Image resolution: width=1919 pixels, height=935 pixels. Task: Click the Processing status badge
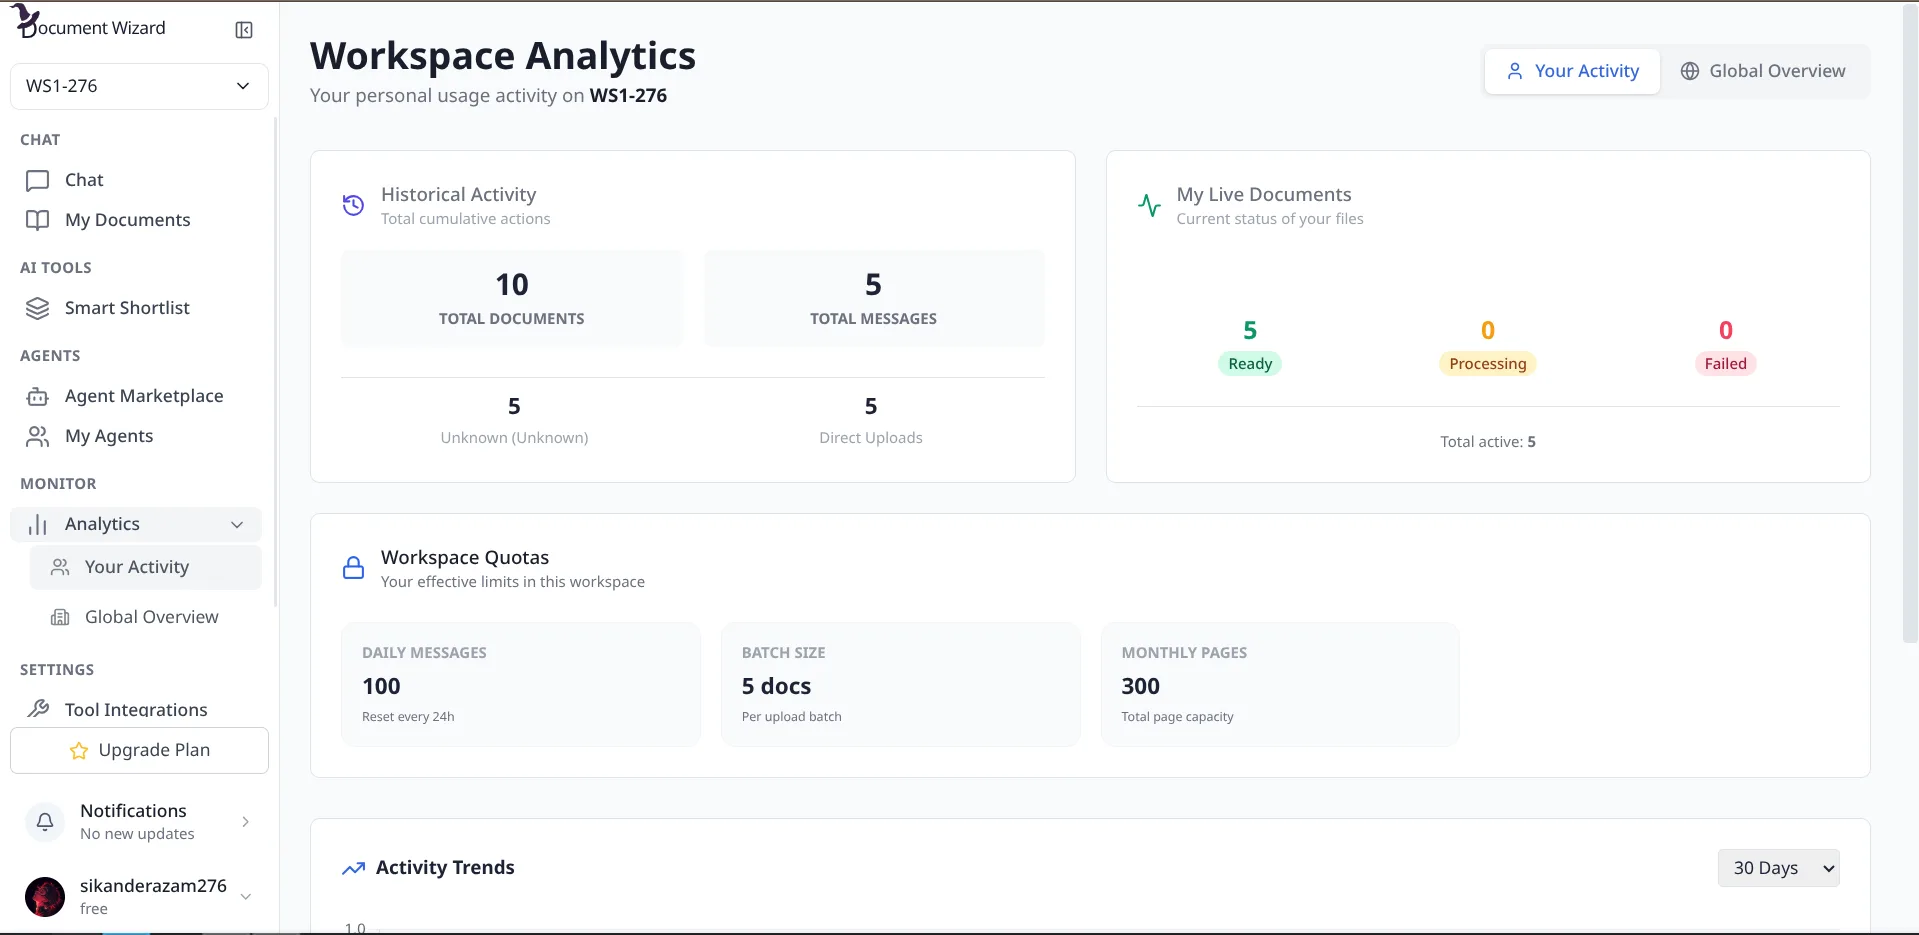pyautogui.click(x=1488, y=364)
